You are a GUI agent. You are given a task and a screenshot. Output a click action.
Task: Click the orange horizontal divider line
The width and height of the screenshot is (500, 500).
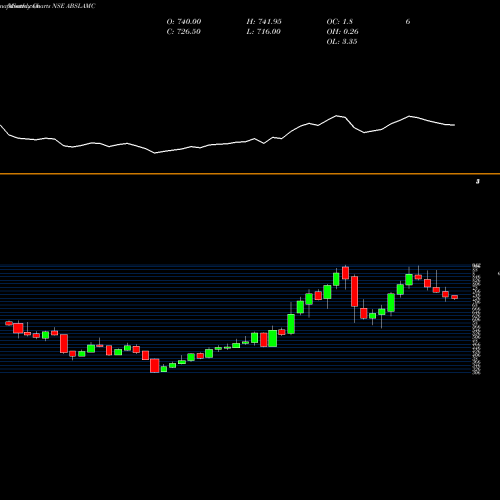tap(250, 174)
